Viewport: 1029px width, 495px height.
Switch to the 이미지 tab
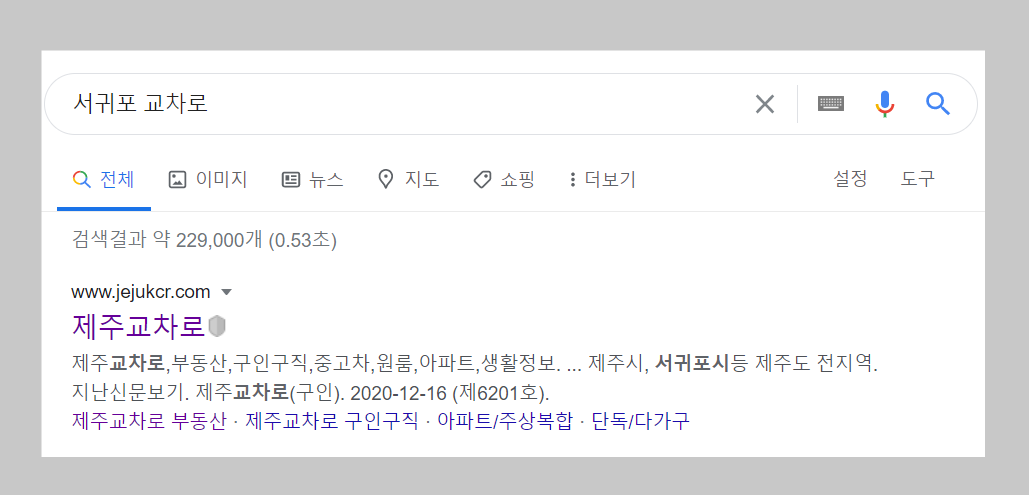208,179
